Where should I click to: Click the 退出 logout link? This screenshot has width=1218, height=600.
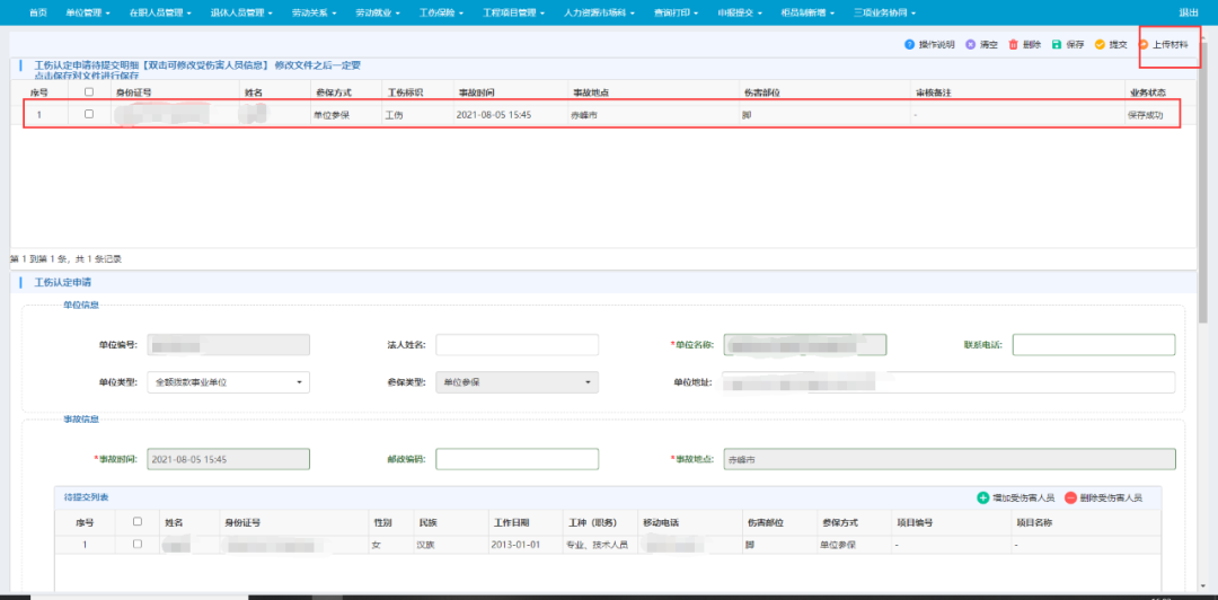pos(1188,13)
